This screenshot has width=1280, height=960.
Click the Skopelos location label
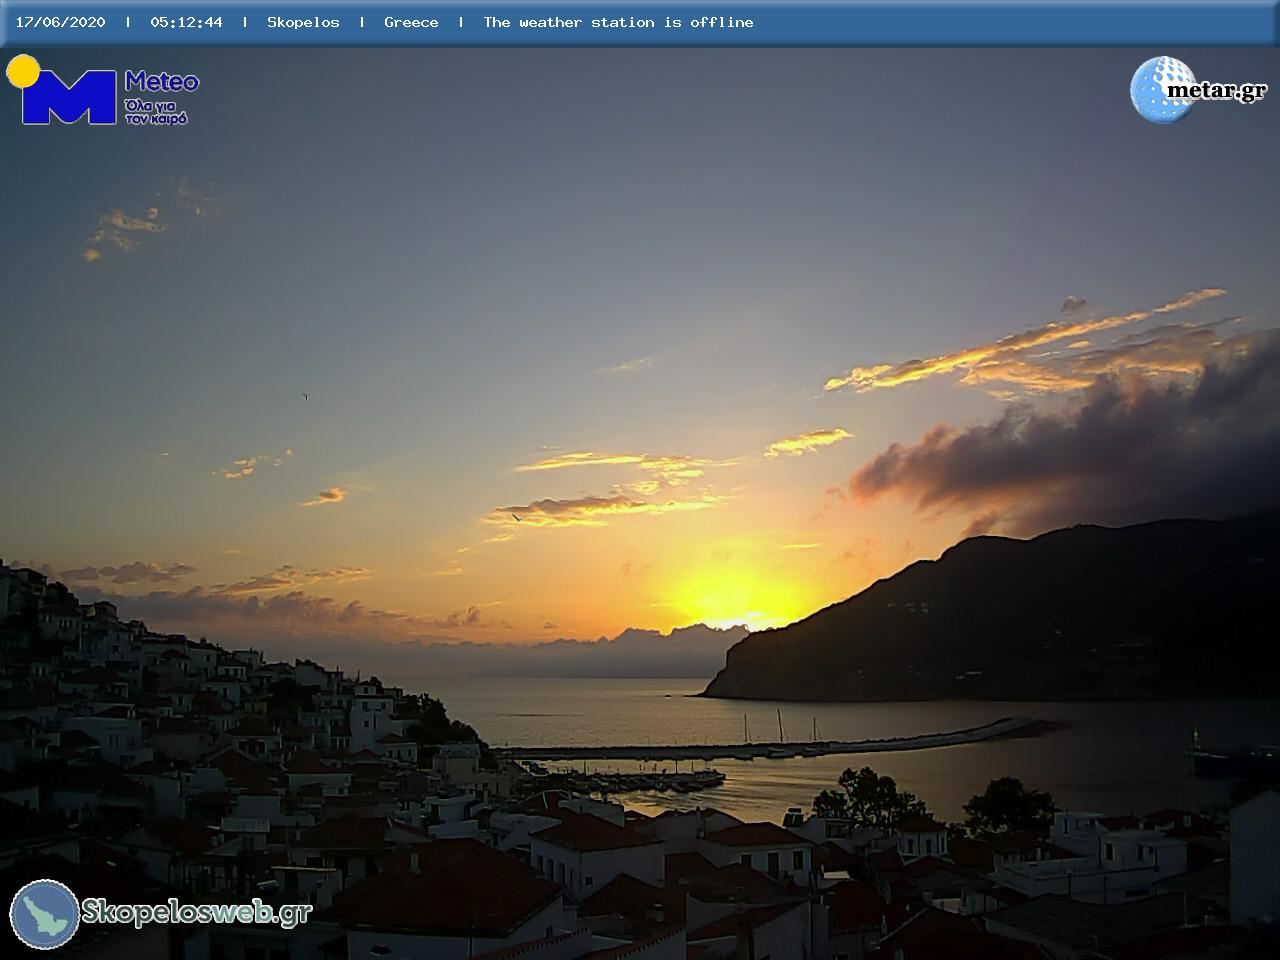point(303,22)
